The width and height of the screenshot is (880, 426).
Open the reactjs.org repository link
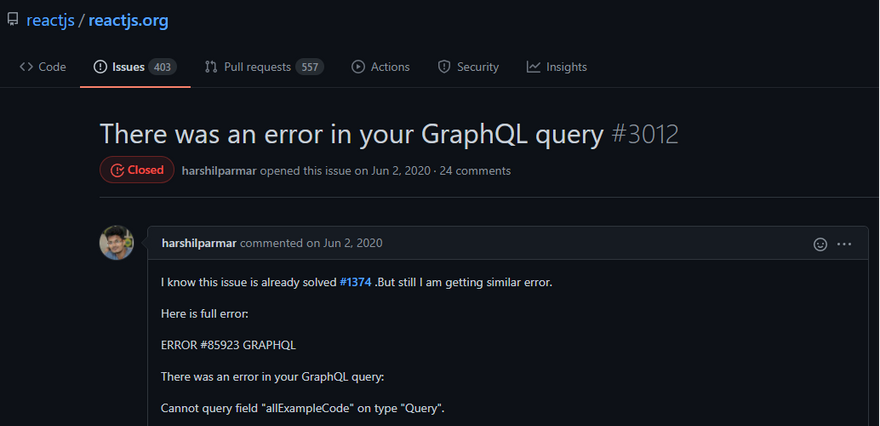[x=128, y=21]
